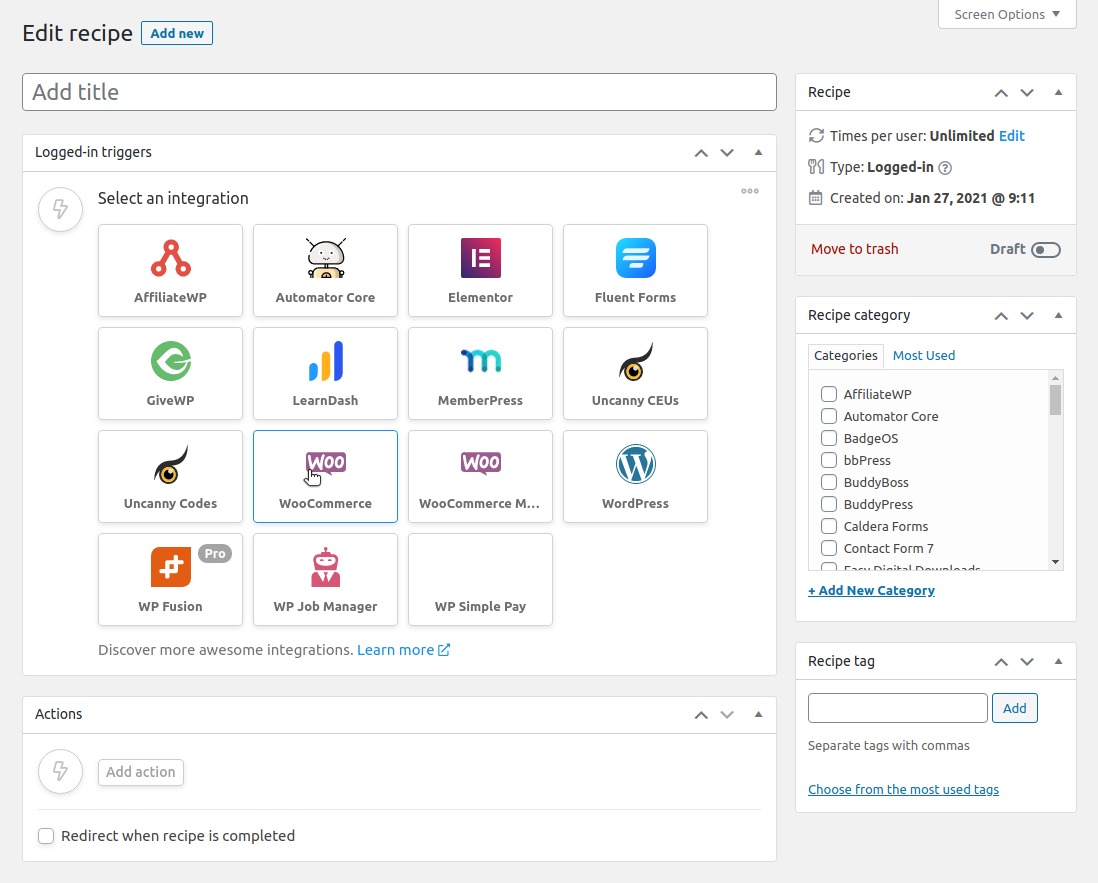1098x883 pixels.
Task: Pick the WP Simple Pay integration
Action: [480, 579]
